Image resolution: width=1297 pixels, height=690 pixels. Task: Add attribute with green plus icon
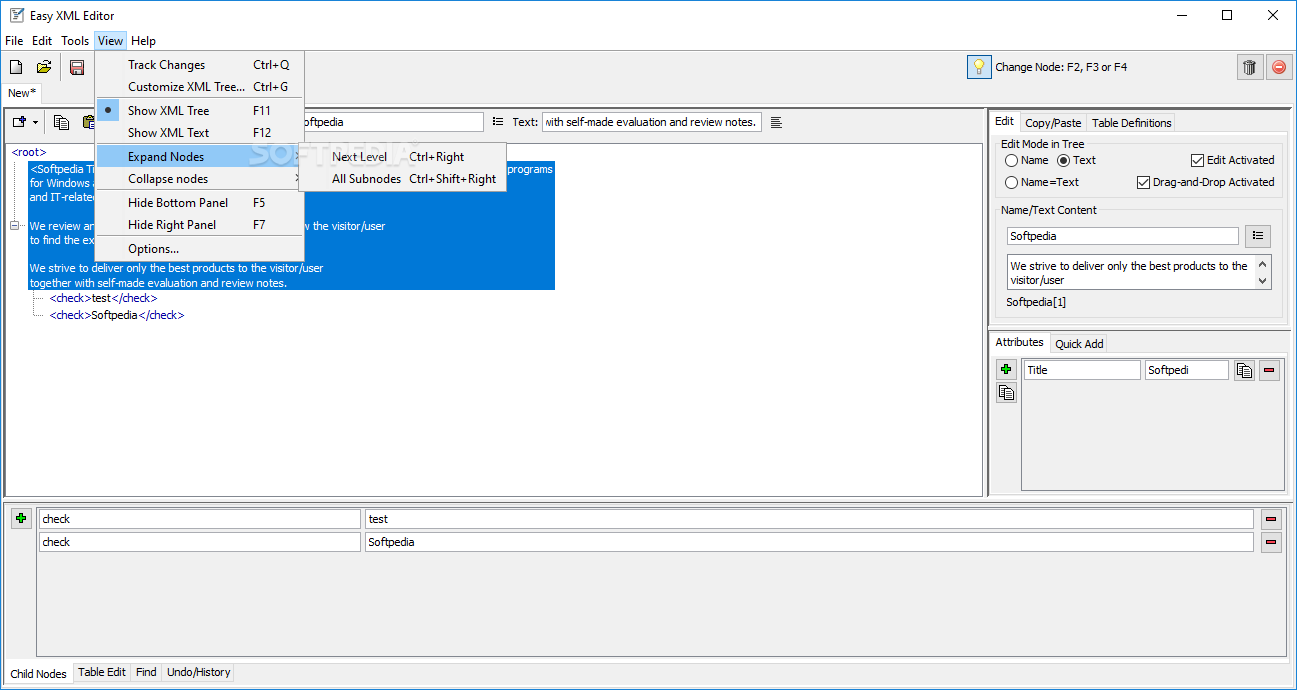pos(1006,370)
